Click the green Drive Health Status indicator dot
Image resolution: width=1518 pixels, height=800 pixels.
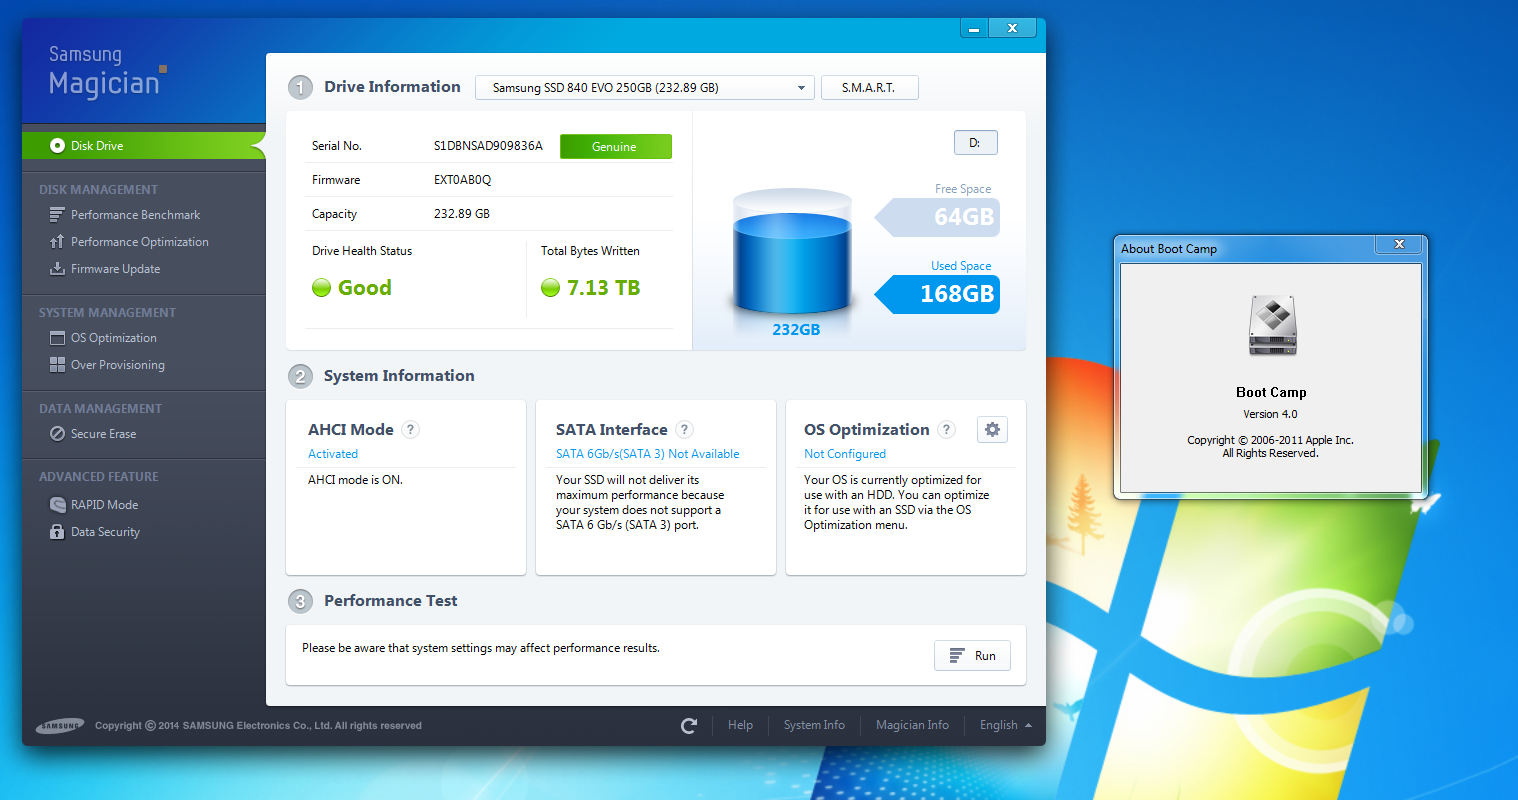click(321, 288)
